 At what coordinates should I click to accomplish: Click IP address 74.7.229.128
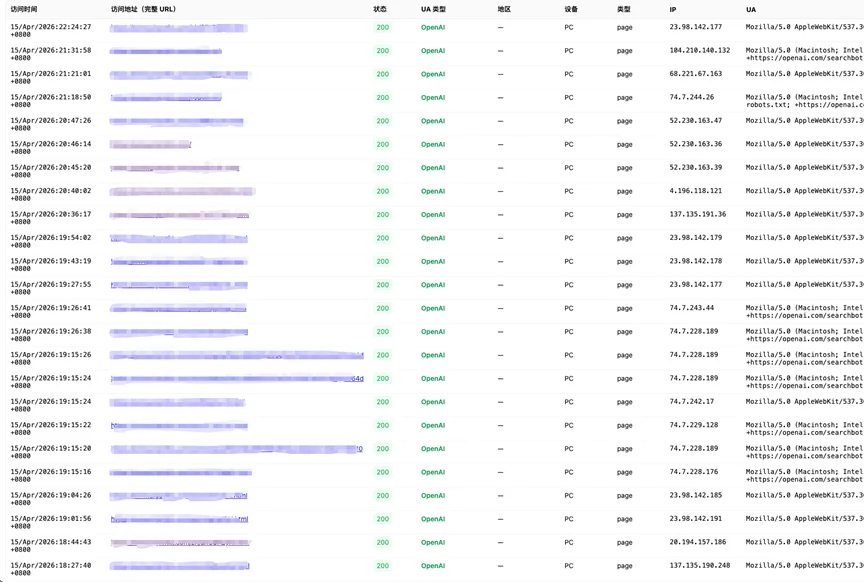[694, 425]
